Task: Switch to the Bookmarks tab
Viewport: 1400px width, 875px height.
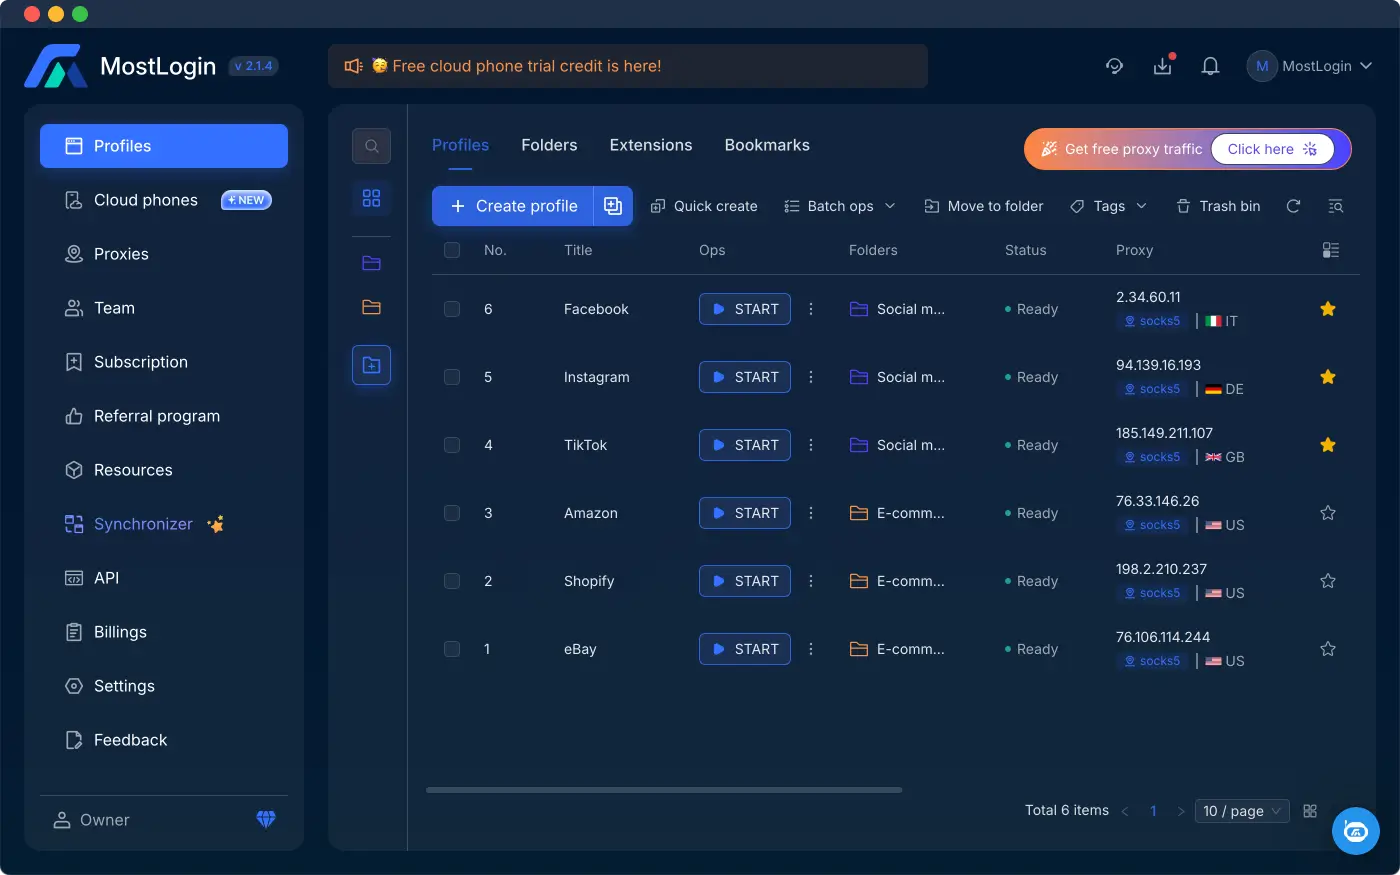Action: (x=767, y=145)
